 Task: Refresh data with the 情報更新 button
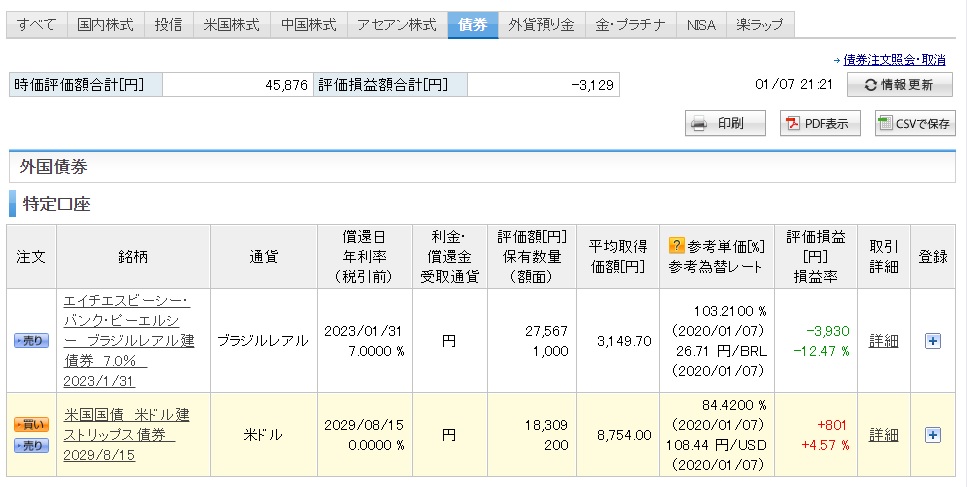pos(900,84)
